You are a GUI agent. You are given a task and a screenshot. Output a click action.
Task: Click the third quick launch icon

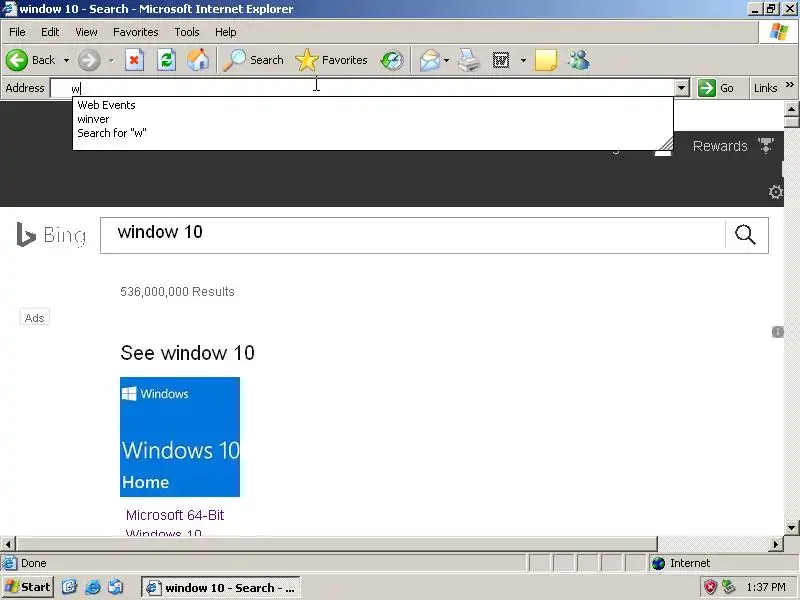[x=115, y=587]
